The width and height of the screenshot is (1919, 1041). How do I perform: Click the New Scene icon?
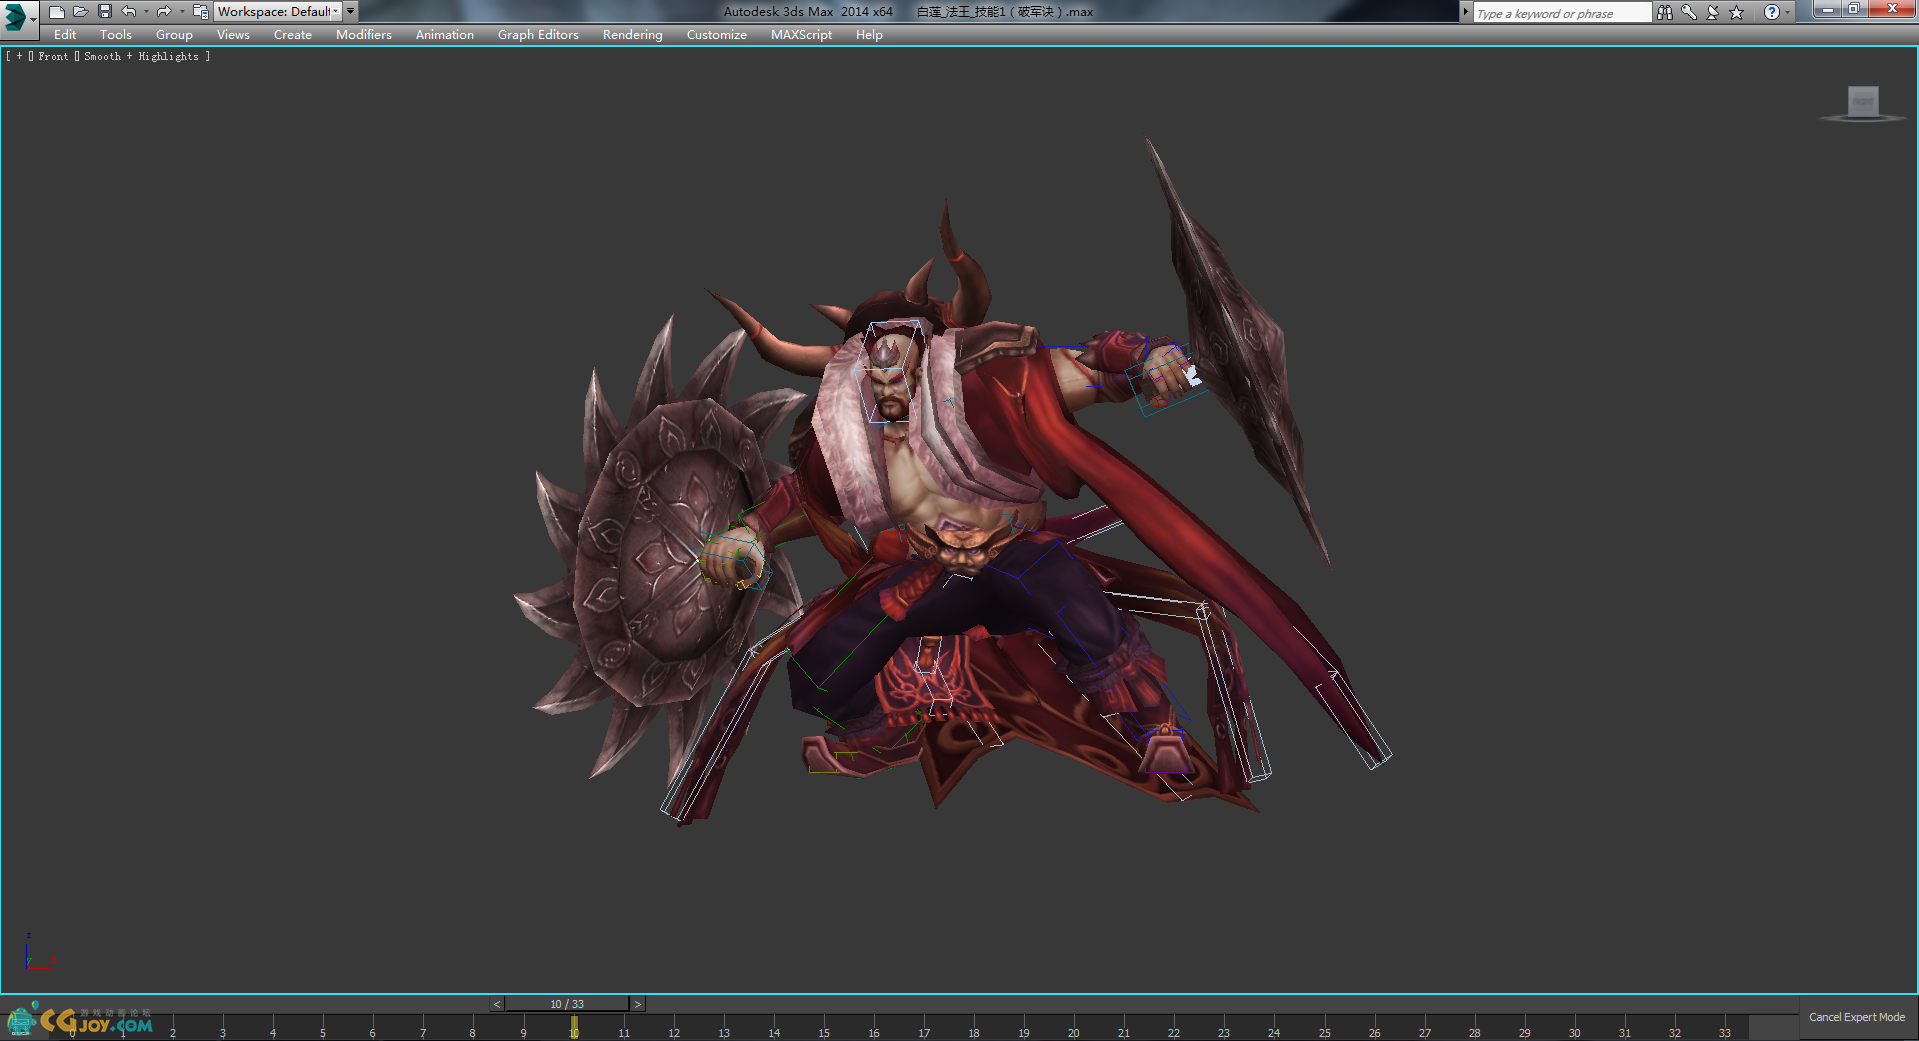(x=57, y=12)
